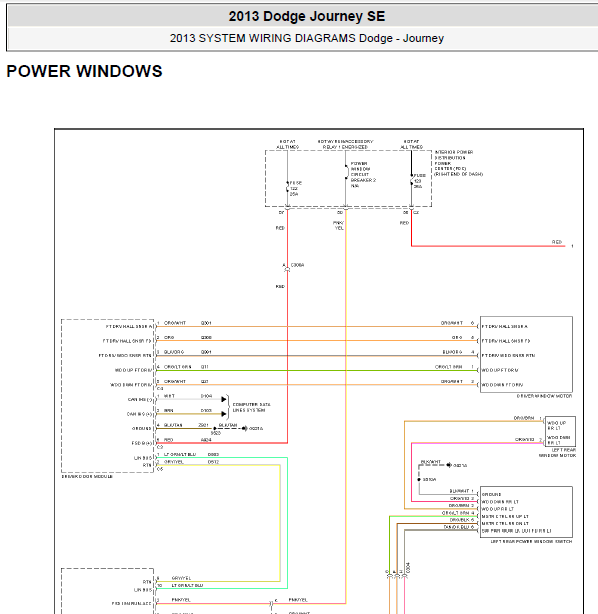The width and height of the screenshot is (598, 614).
Task: Click 'GROUND' pin in driver door module
Action: (141, 428)
